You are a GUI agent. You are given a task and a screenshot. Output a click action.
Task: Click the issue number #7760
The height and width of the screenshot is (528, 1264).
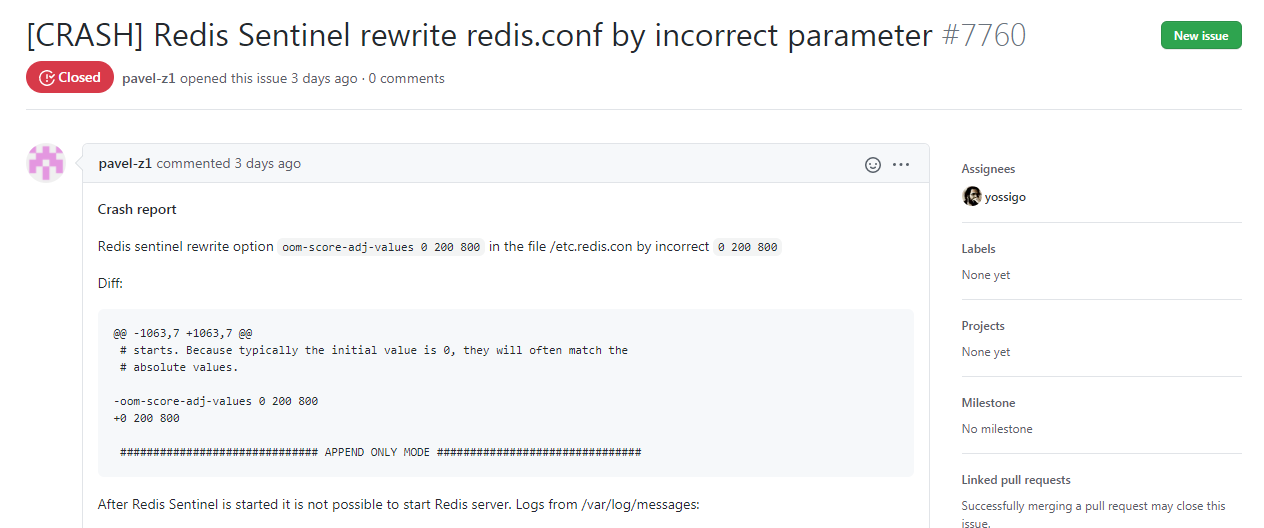pyautogui.click(x=984, y=35)
